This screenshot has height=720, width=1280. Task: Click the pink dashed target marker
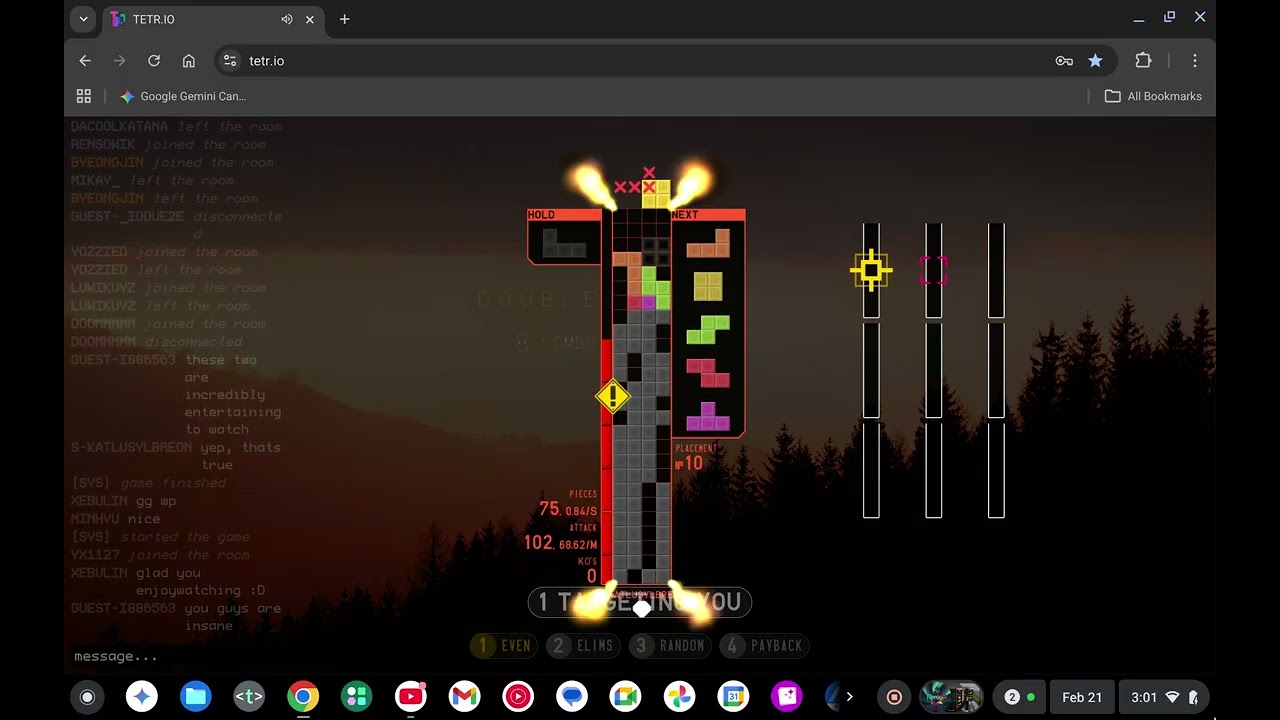click(x=933, y=270)
